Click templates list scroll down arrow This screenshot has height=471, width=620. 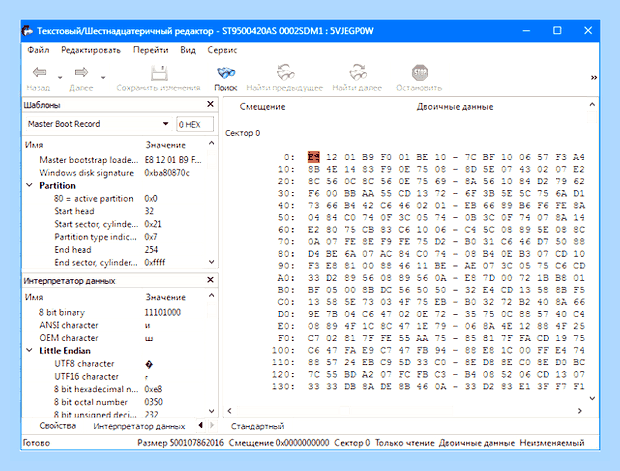(x=212, y=262)
